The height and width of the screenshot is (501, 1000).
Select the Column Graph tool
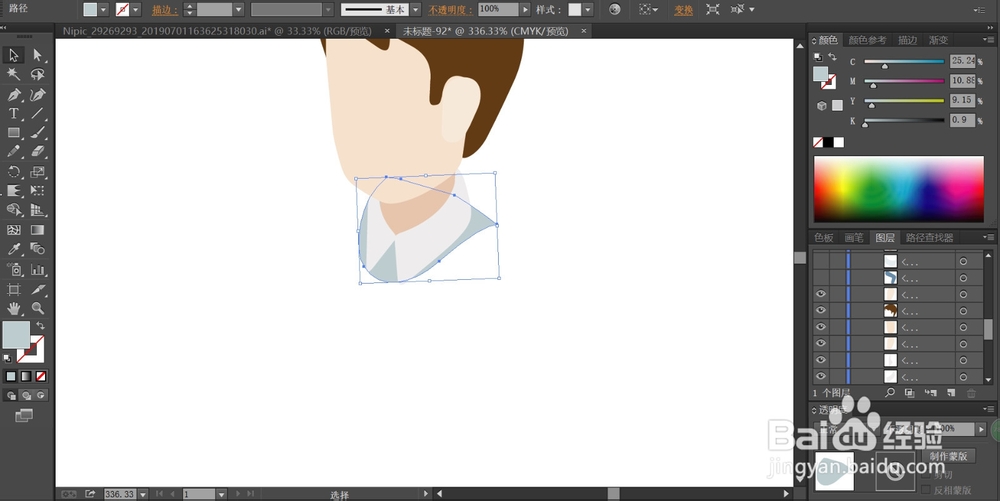38,270
